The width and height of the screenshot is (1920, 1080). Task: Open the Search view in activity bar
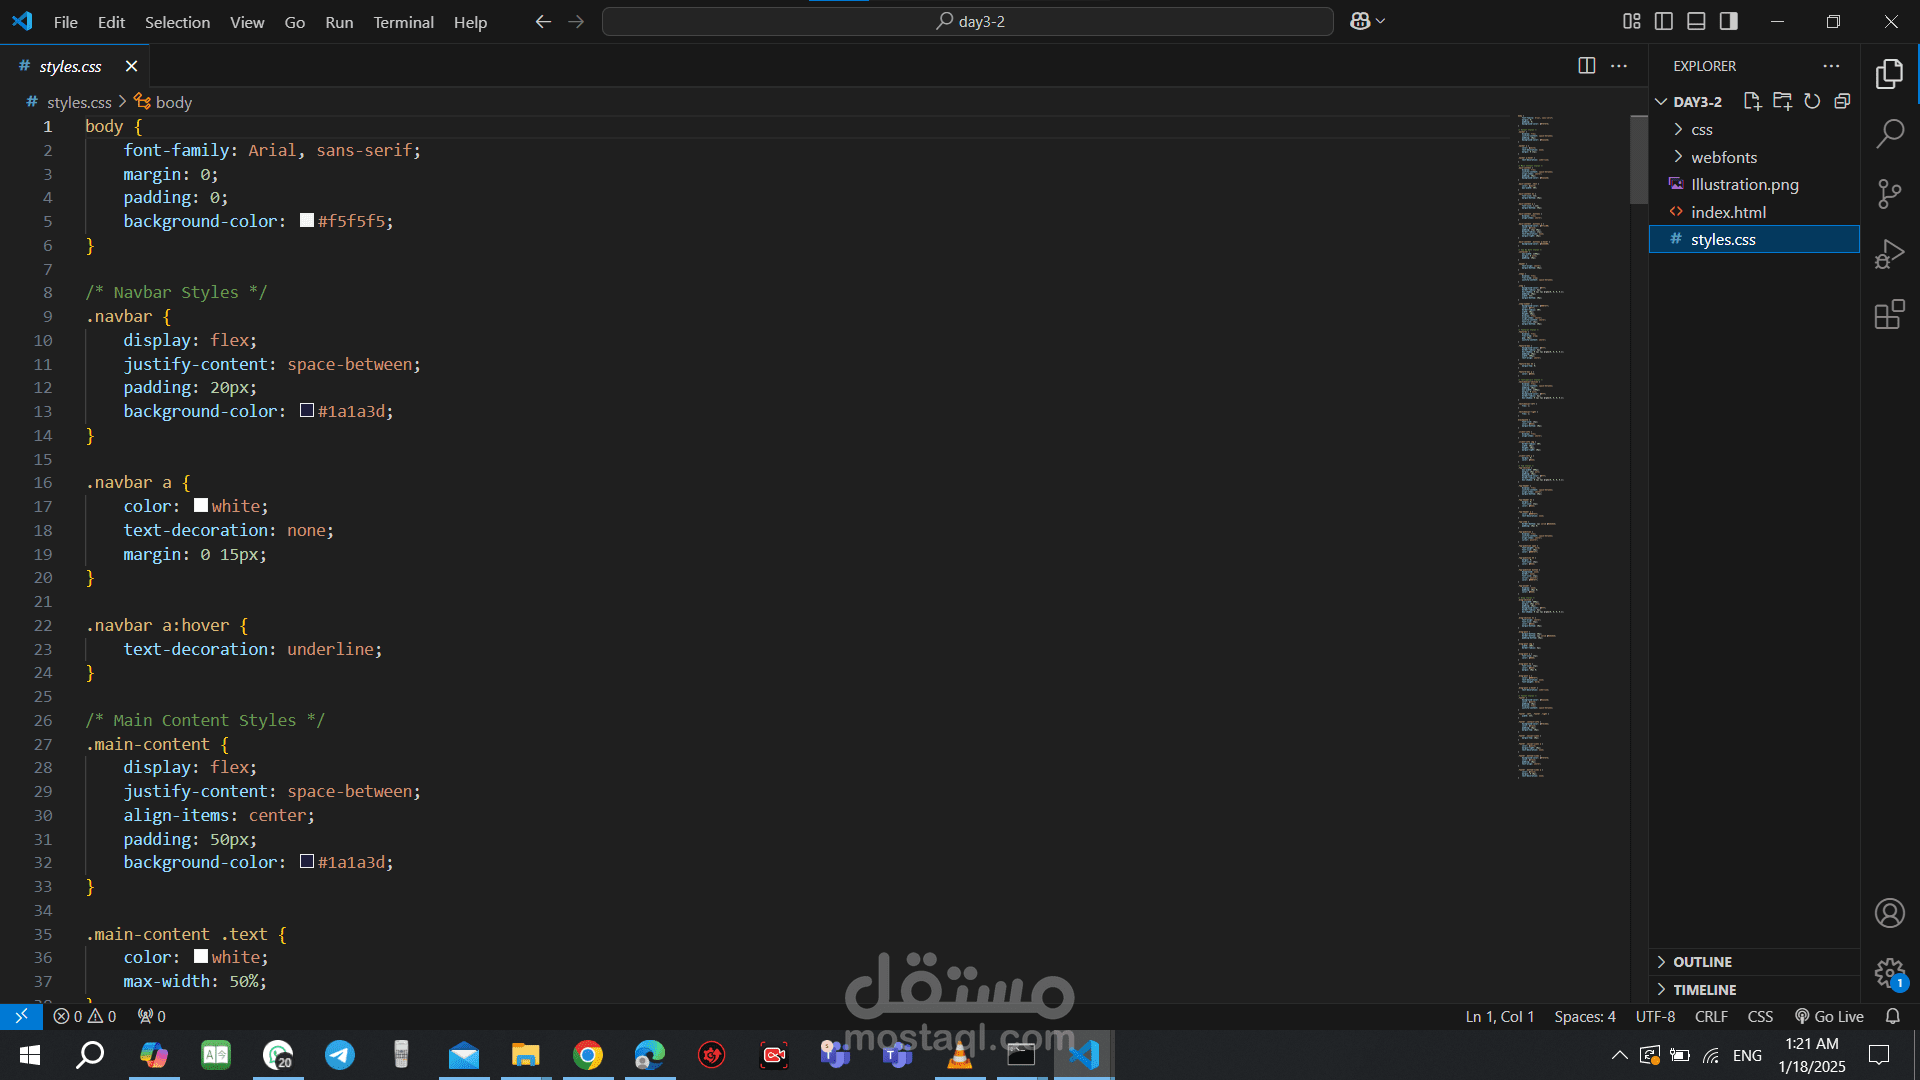tap(1889, 133)
